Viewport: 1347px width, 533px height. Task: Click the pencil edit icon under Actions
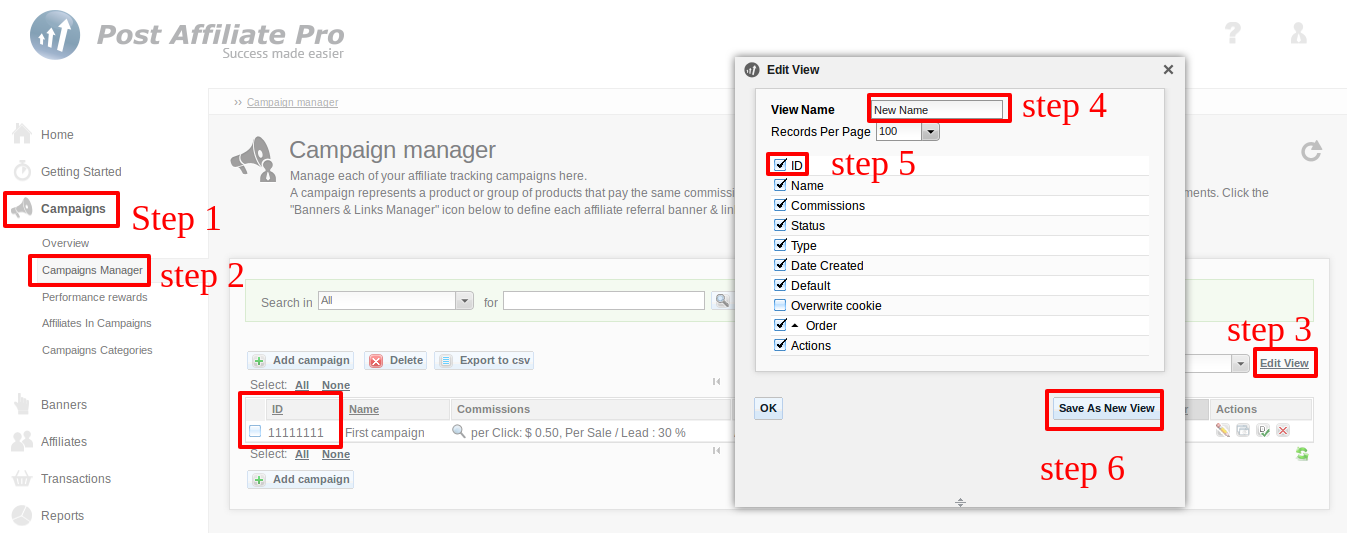(x=1222, y=431)
